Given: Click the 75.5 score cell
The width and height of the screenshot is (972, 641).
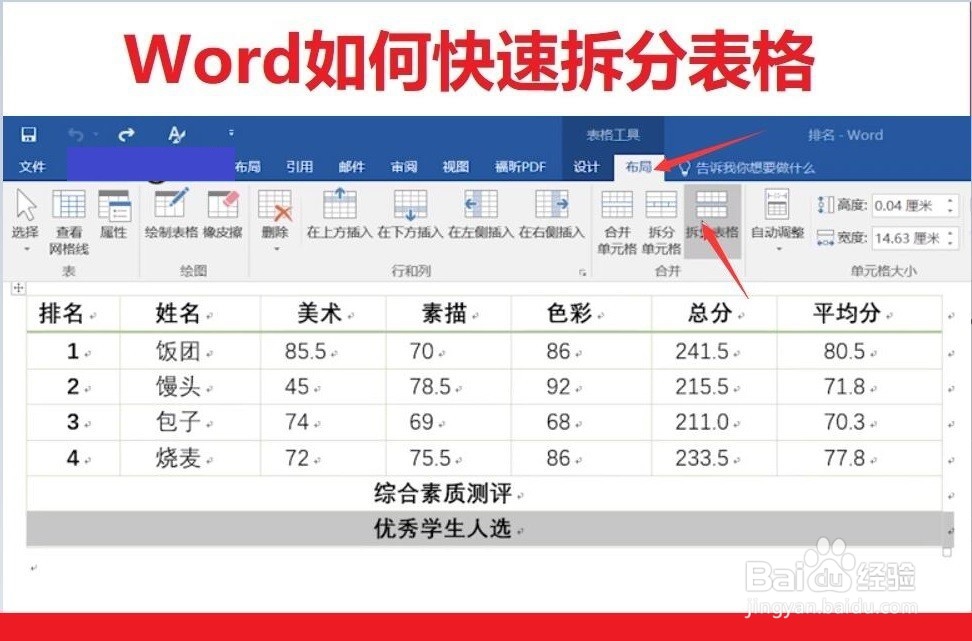Looking at the screenshot, I should (x=449, y=458).
